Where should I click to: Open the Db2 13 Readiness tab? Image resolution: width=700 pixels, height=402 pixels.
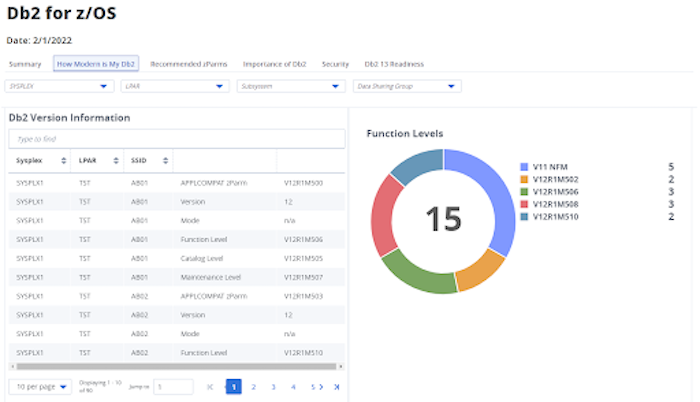[394, 63]
